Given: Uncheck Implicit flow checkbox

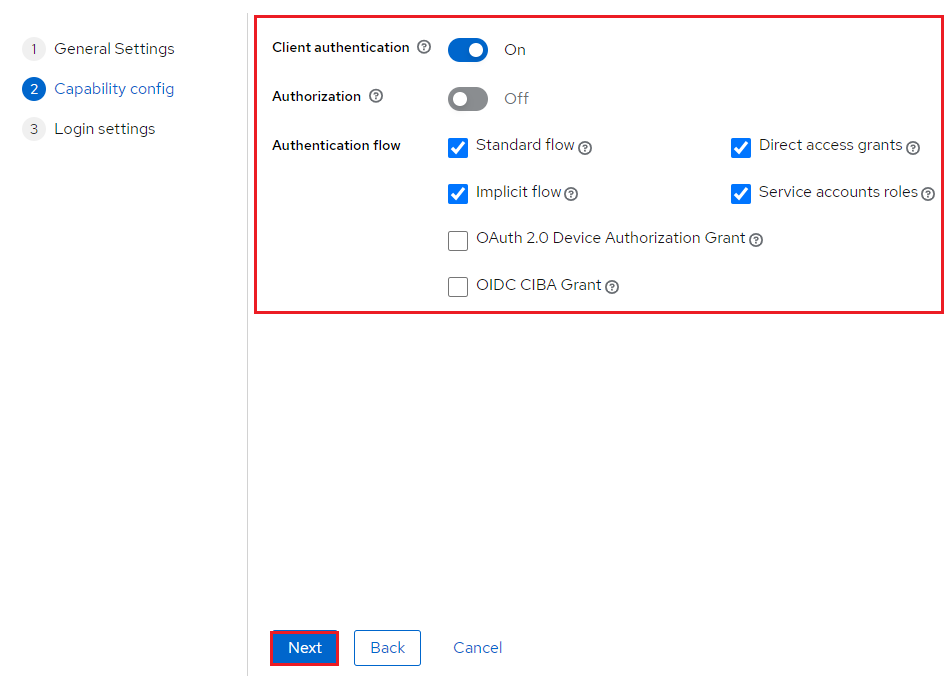Looking at the screenshot, I should coord(458,194).
